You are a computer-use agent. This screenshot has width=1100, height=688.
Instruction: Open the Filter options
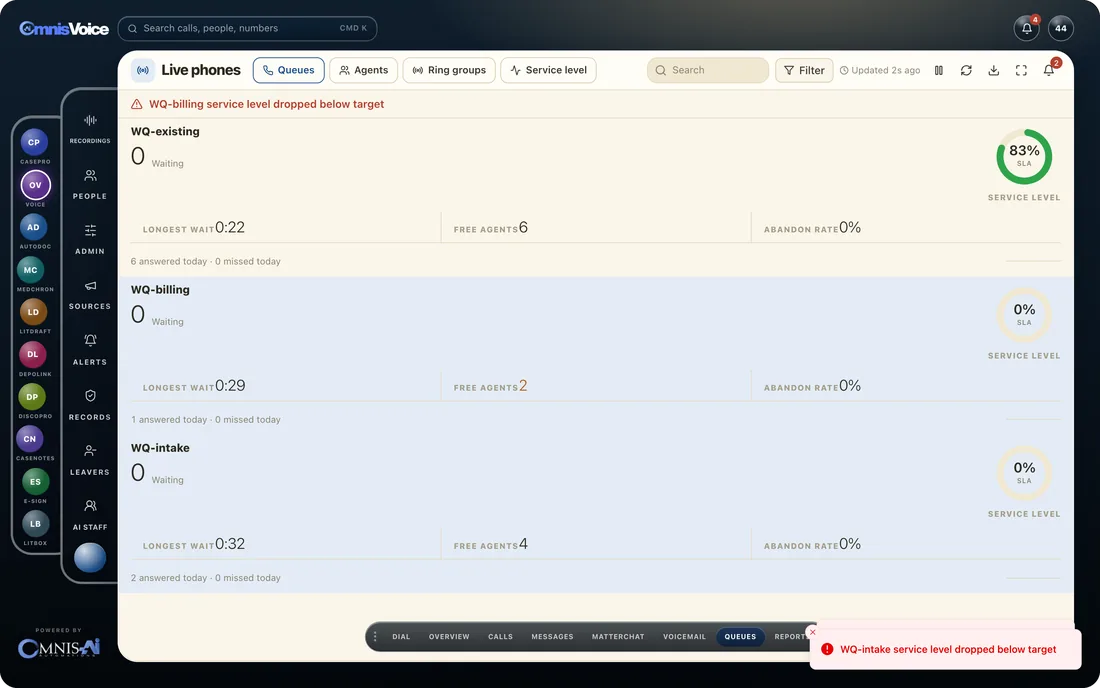tap(804, 70)
